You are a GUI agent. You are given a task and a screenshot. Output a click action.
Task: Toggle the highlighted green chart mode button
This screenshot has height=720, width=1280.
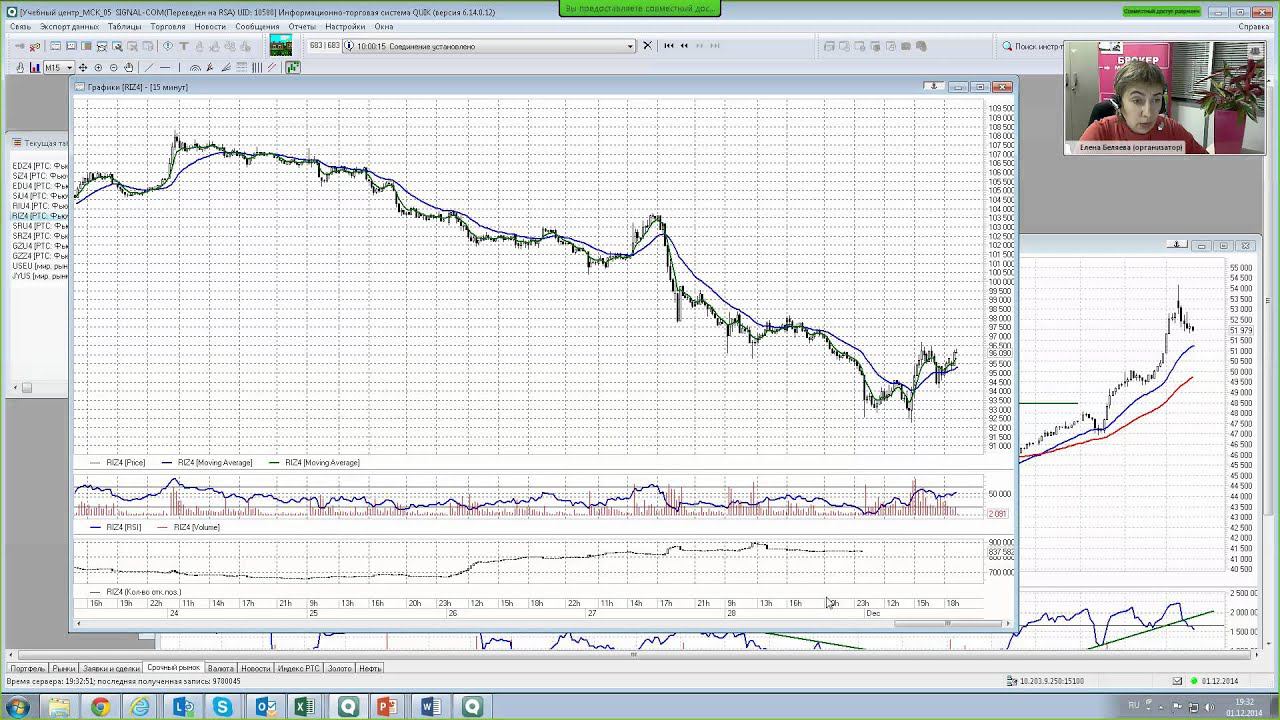click(292, 67)
